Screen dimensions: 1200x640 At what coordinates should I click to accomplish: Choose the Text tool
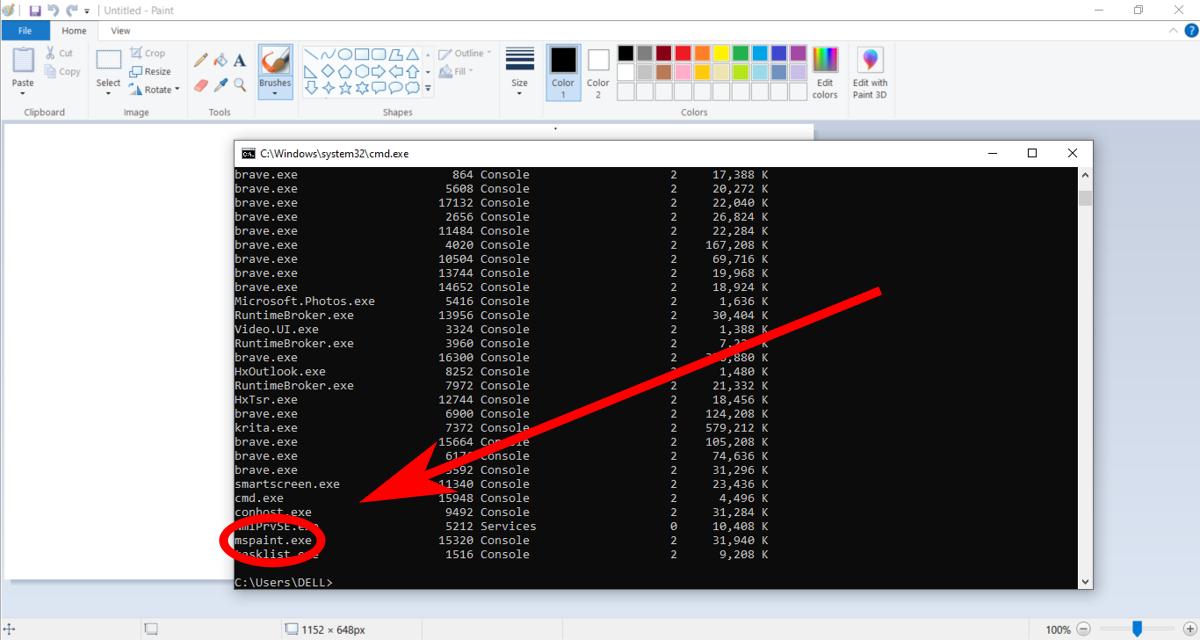pyautogui.click(x=239, y=59)
